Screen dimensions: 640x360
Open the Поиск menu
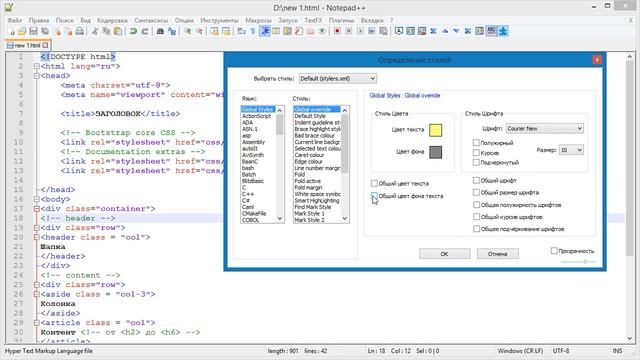click(x=64, y=20)
